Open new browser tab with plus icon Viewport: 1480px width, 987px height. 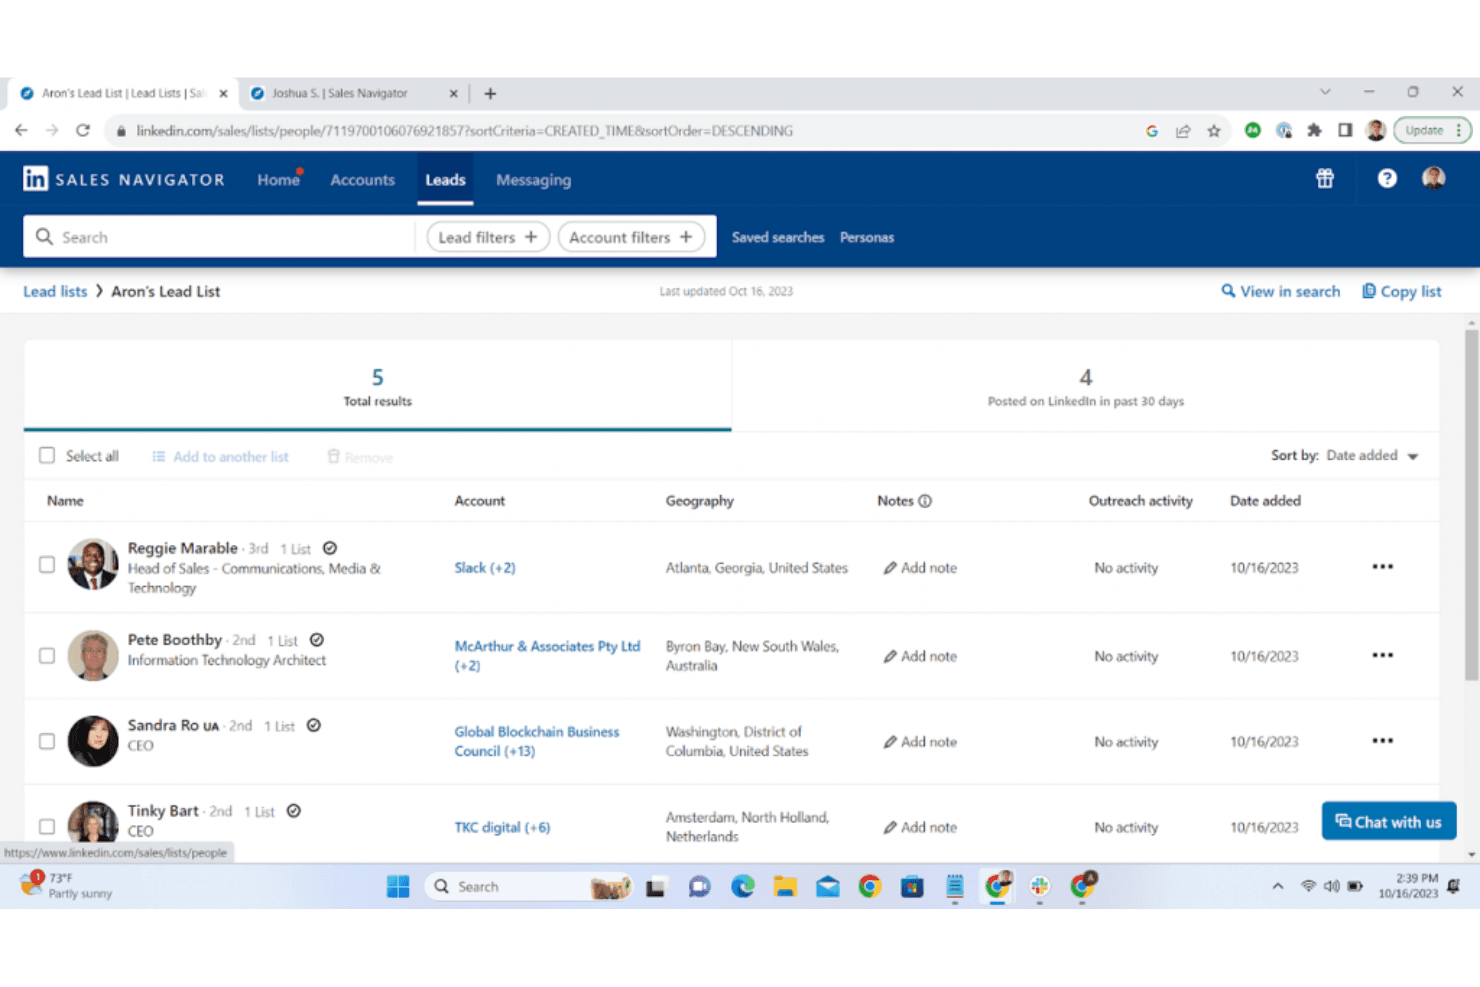490,93
